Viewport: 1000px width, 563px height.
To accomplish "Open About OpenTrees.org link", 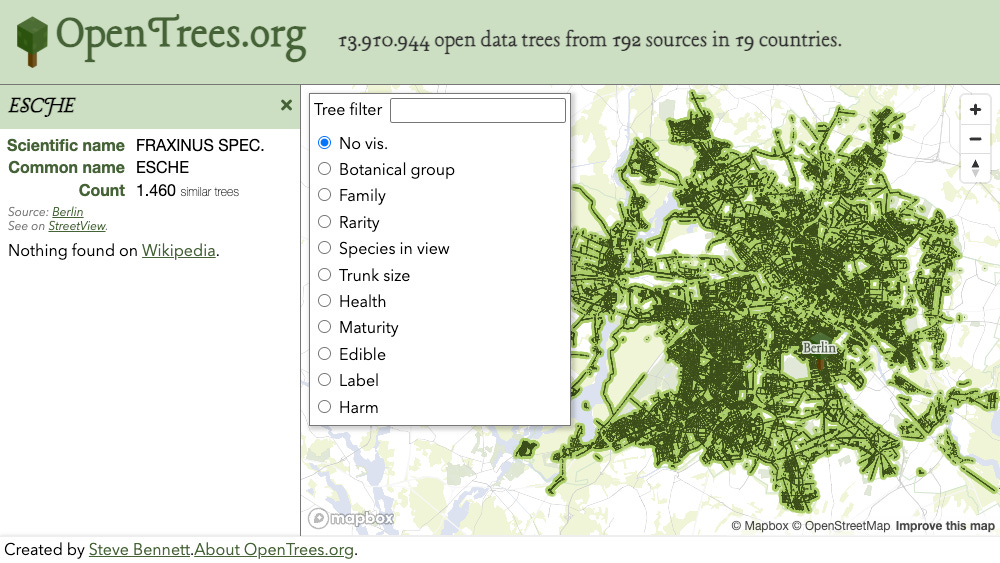I will [x=274, y=550].
